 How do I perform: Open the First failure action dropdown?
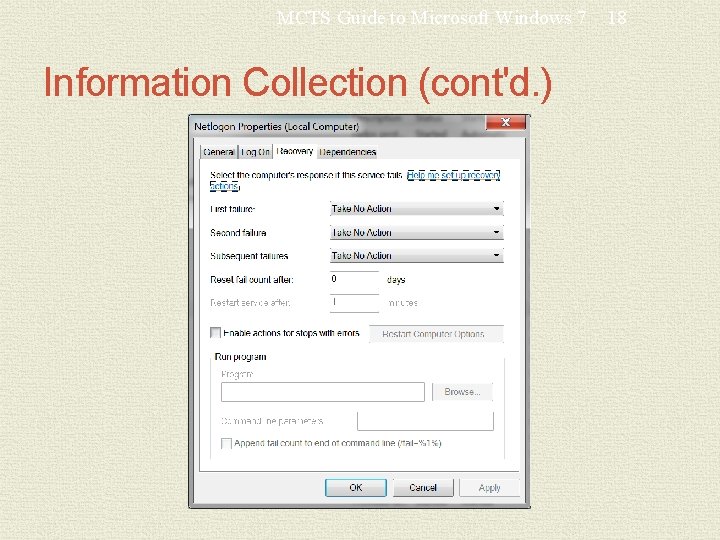[x=416, y=208]
